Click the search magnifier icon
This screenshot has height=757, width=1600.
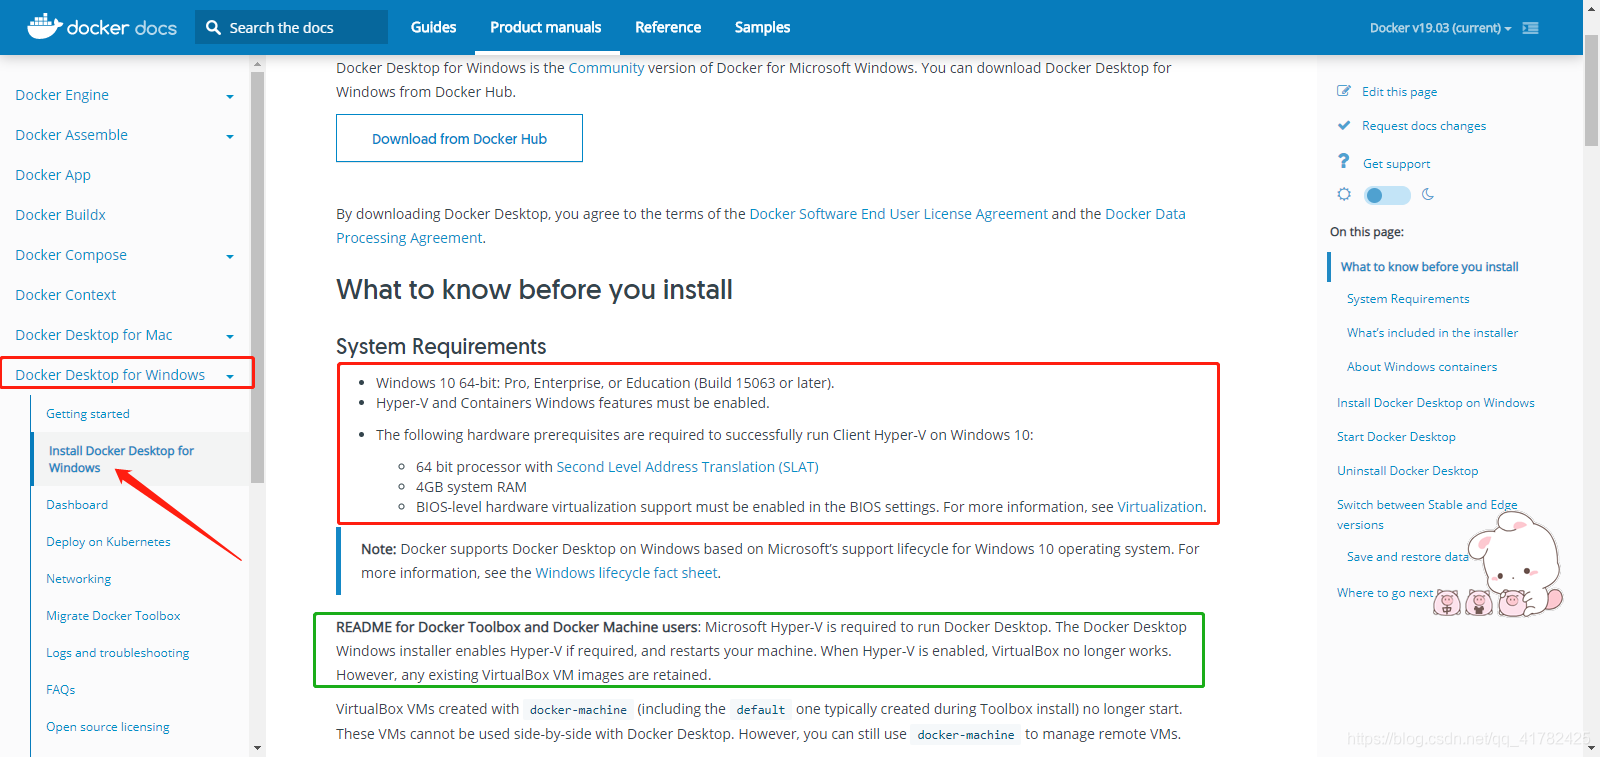pyautogui.click(x=213, y=28)
